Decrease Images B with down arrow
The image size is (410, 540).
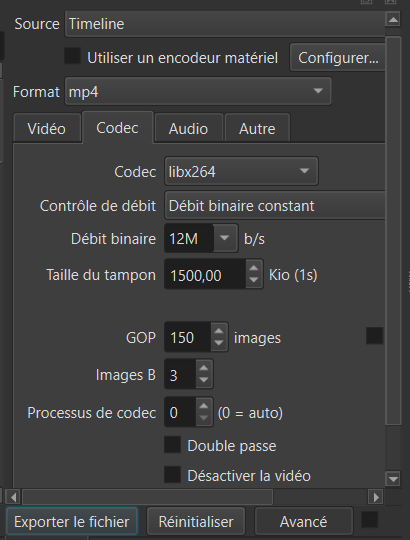point(204,380)
